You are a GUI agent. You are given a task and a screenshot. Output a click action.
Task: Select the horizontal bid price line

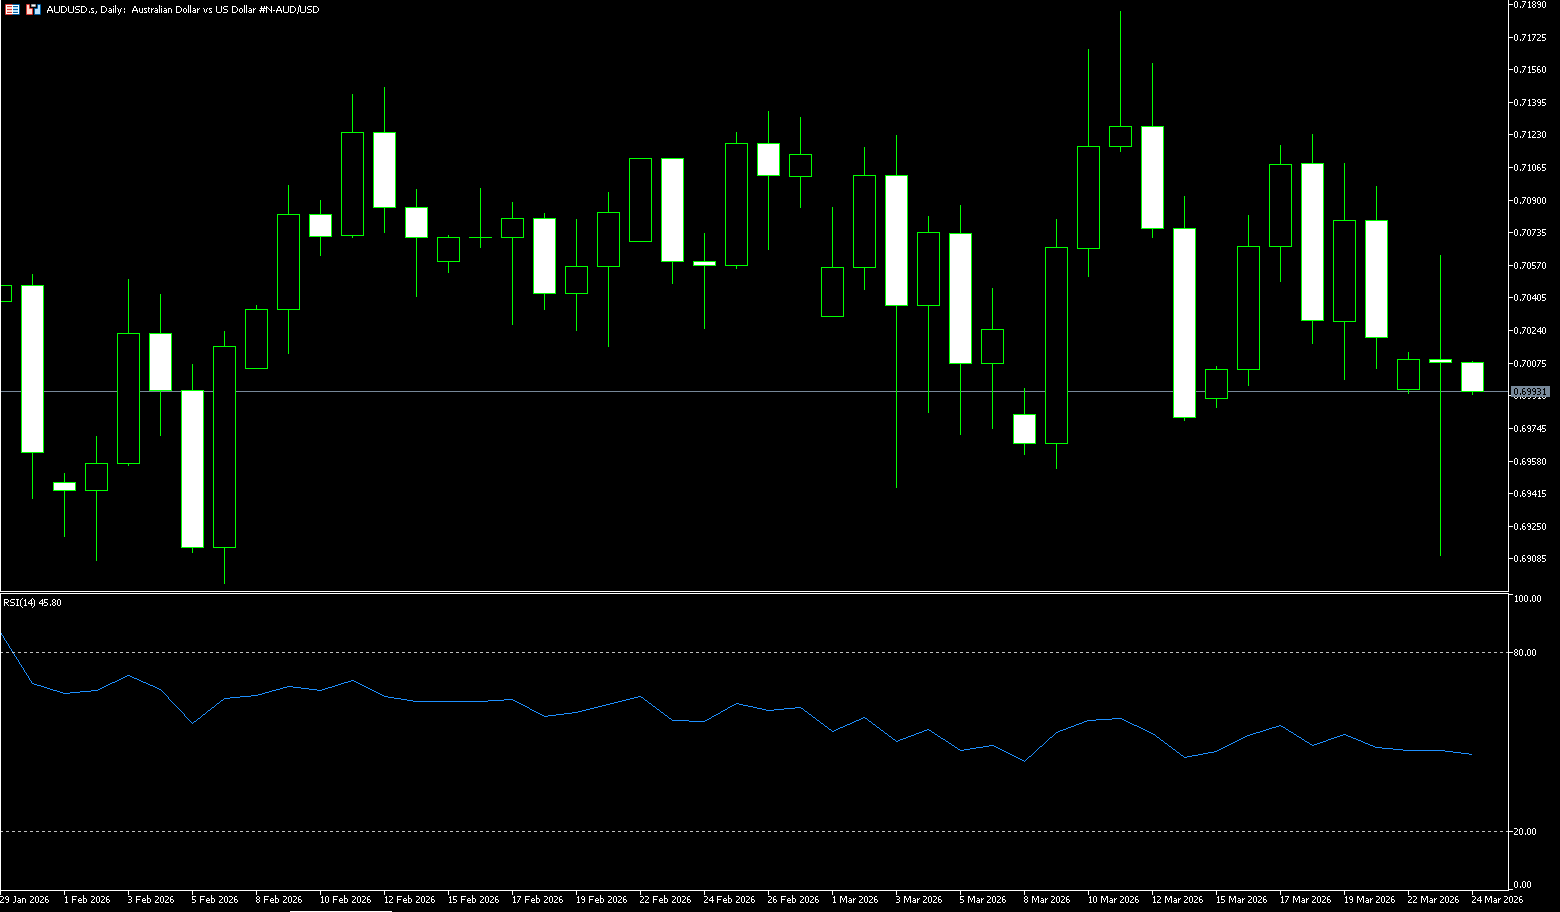click(x=700, y=391)
